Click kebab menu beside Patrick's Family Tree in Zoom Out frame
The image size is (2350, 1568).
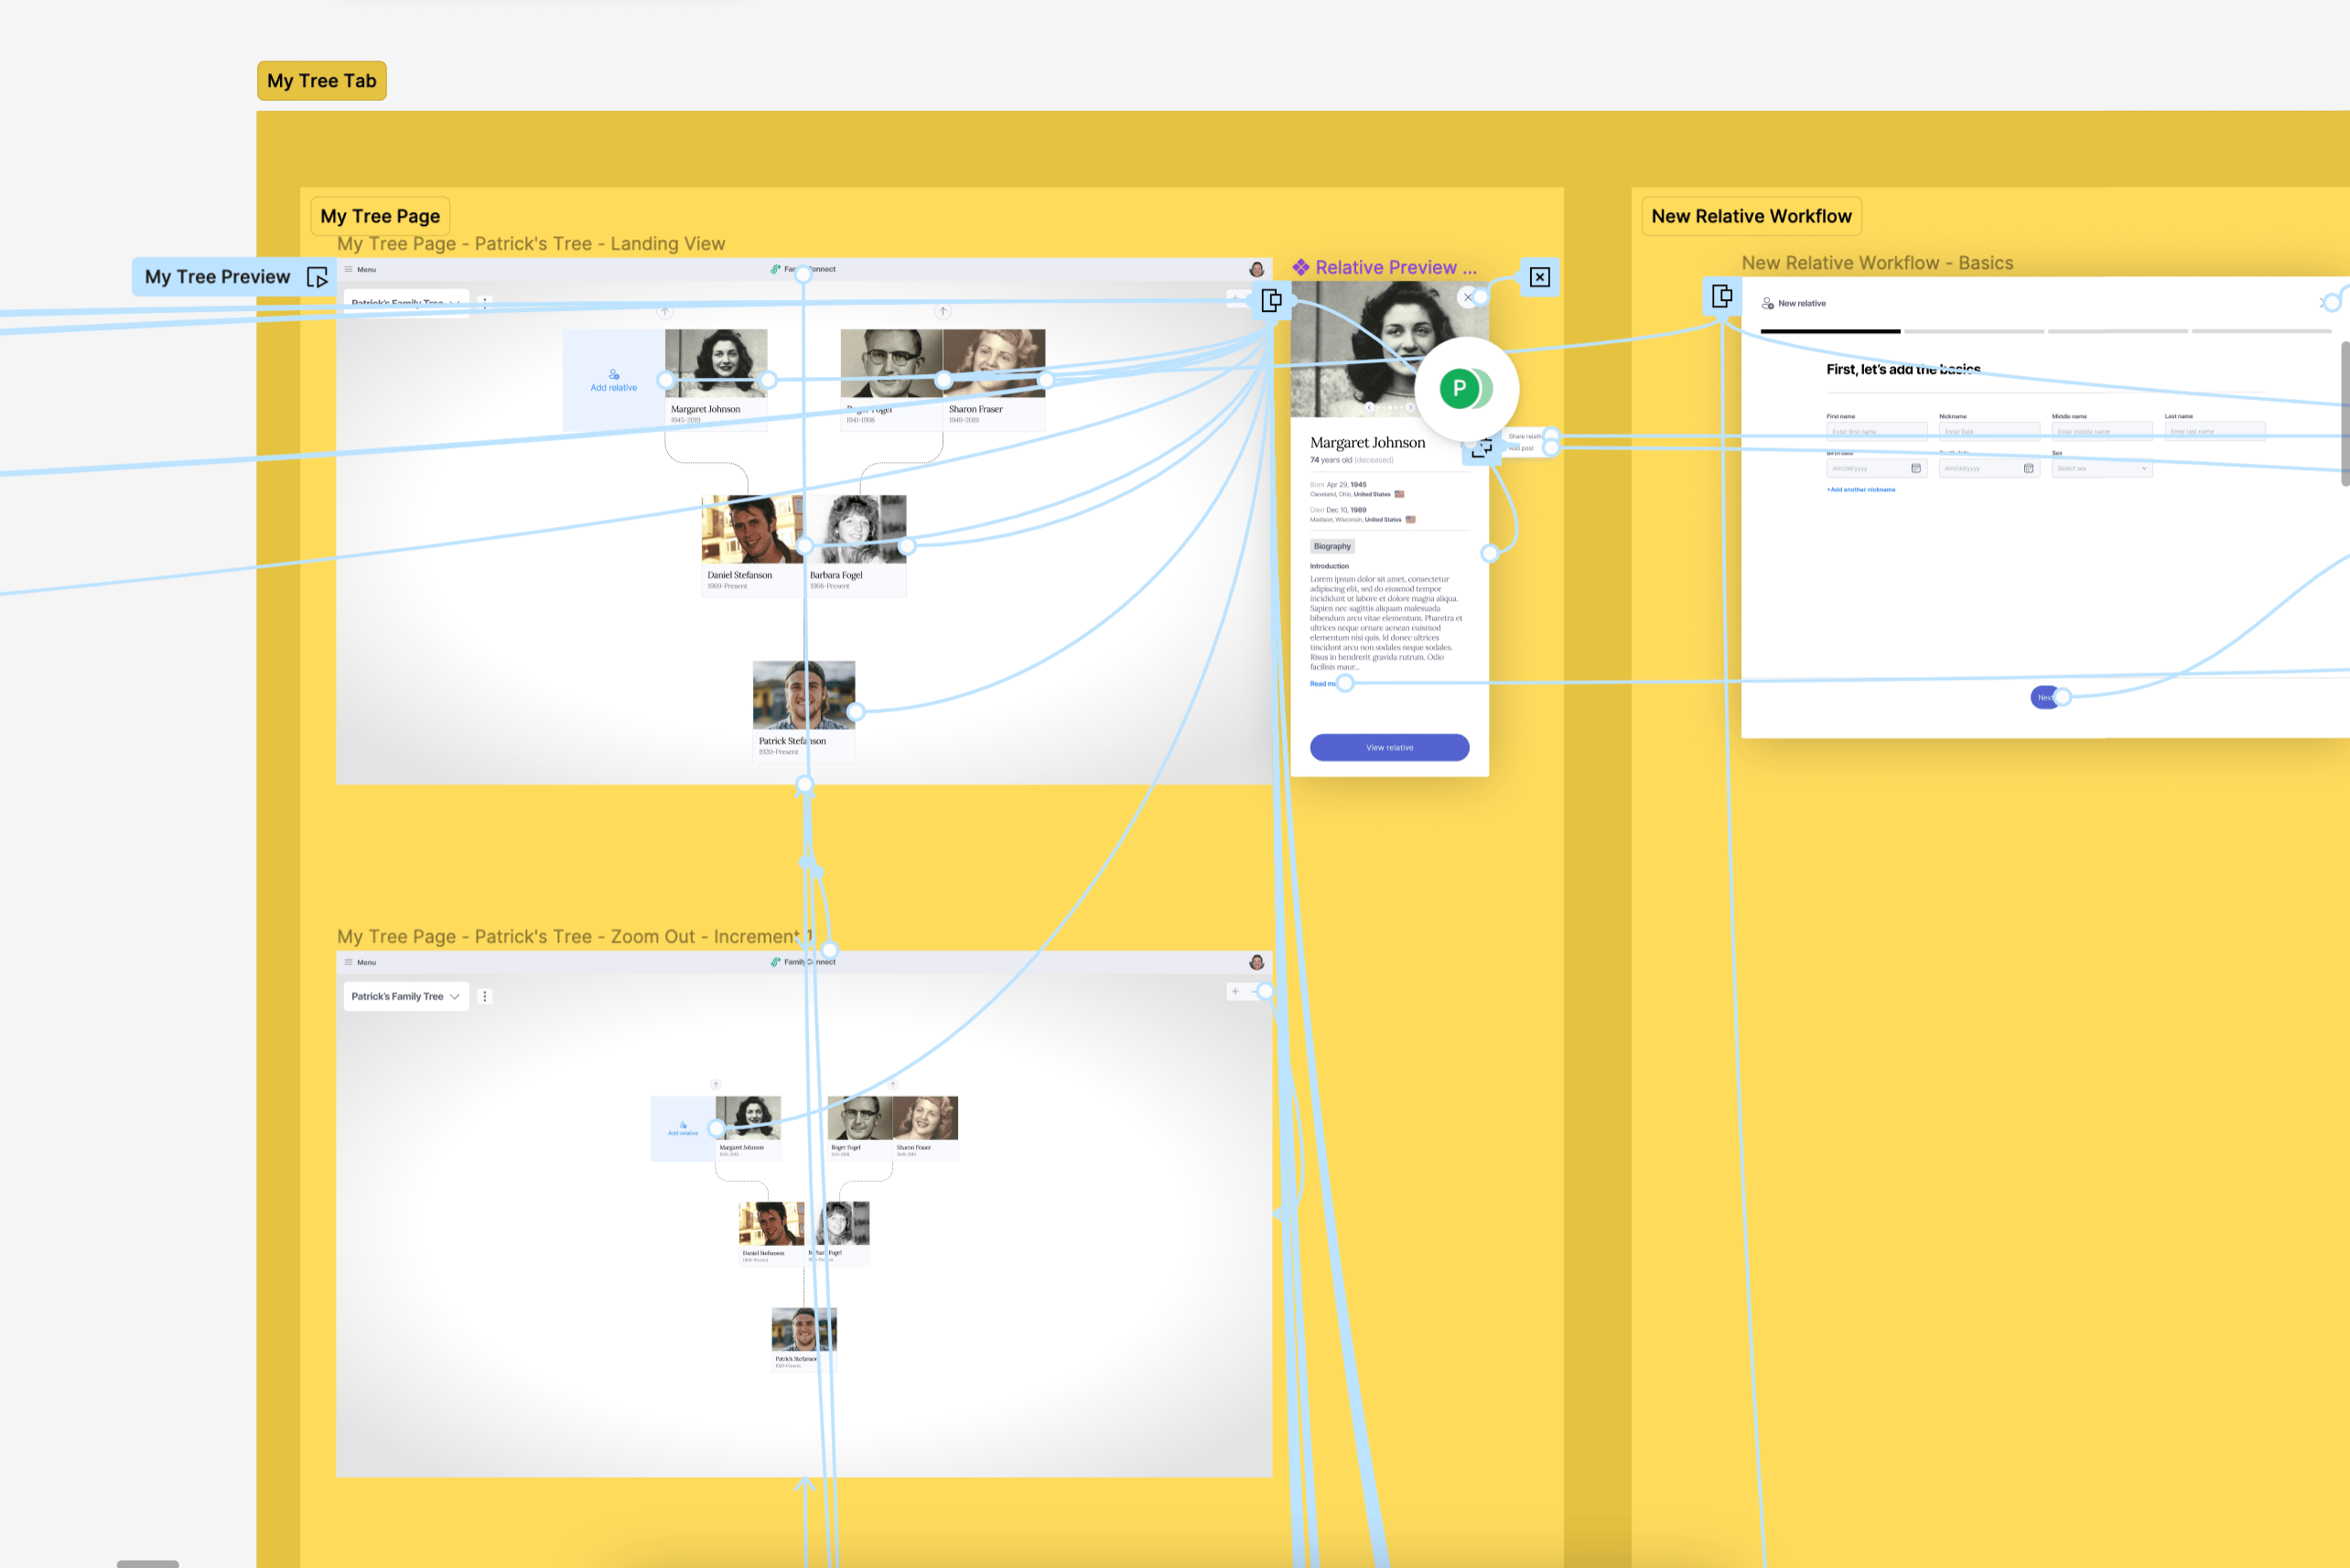tap(485, 996)
